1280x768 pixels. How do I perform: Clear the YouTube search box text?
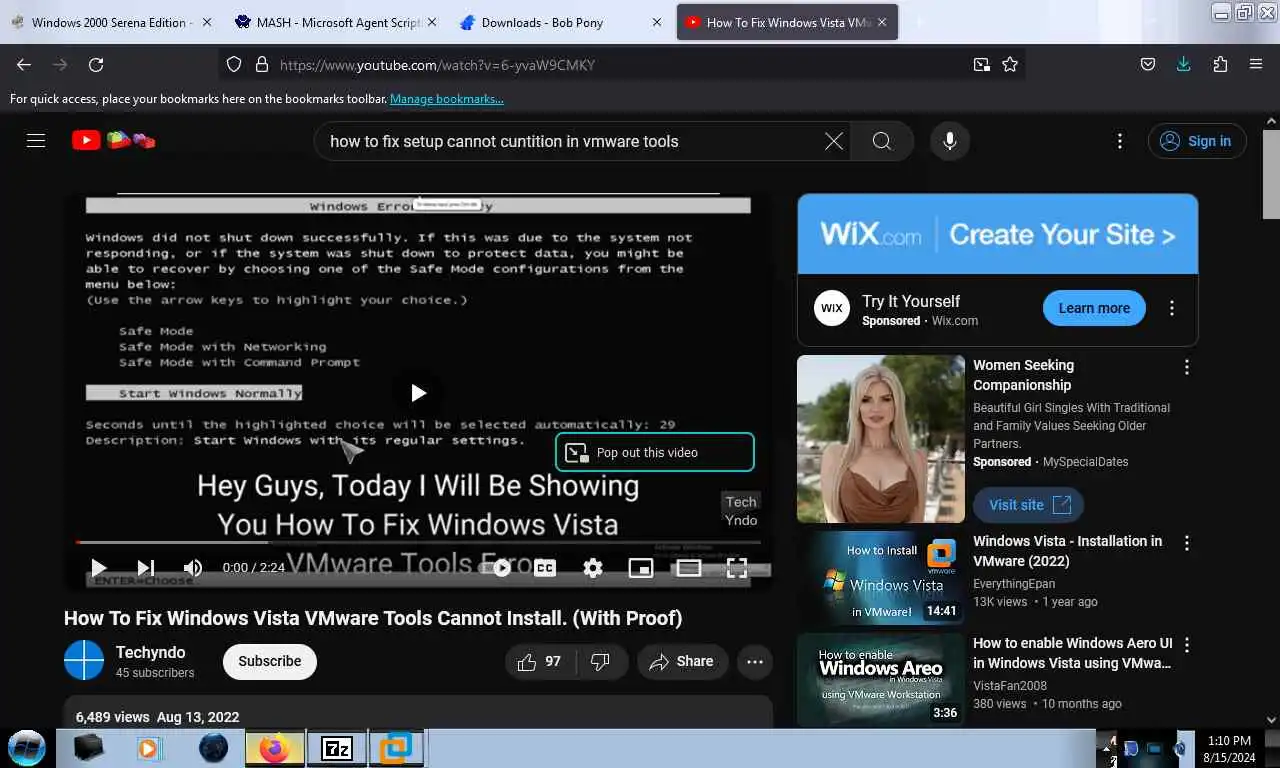(x=833, y=141)
